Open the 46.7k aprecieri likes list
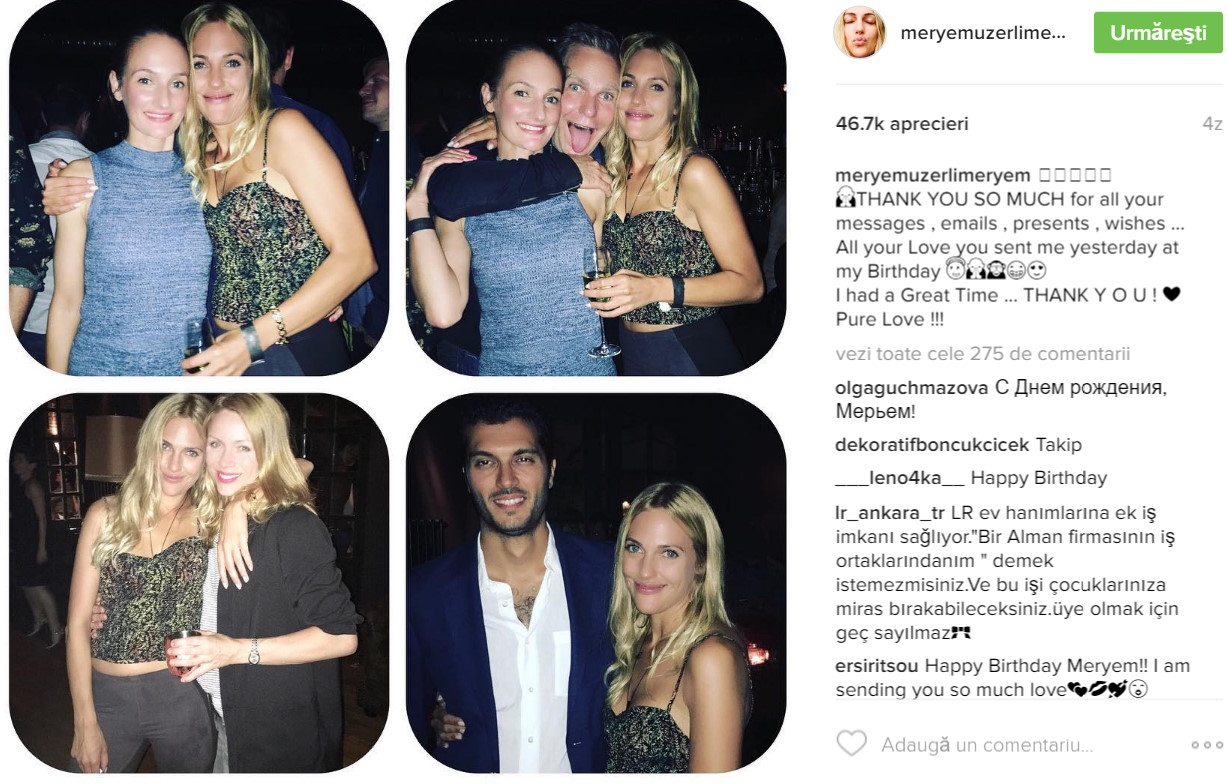 click(902, 124)
